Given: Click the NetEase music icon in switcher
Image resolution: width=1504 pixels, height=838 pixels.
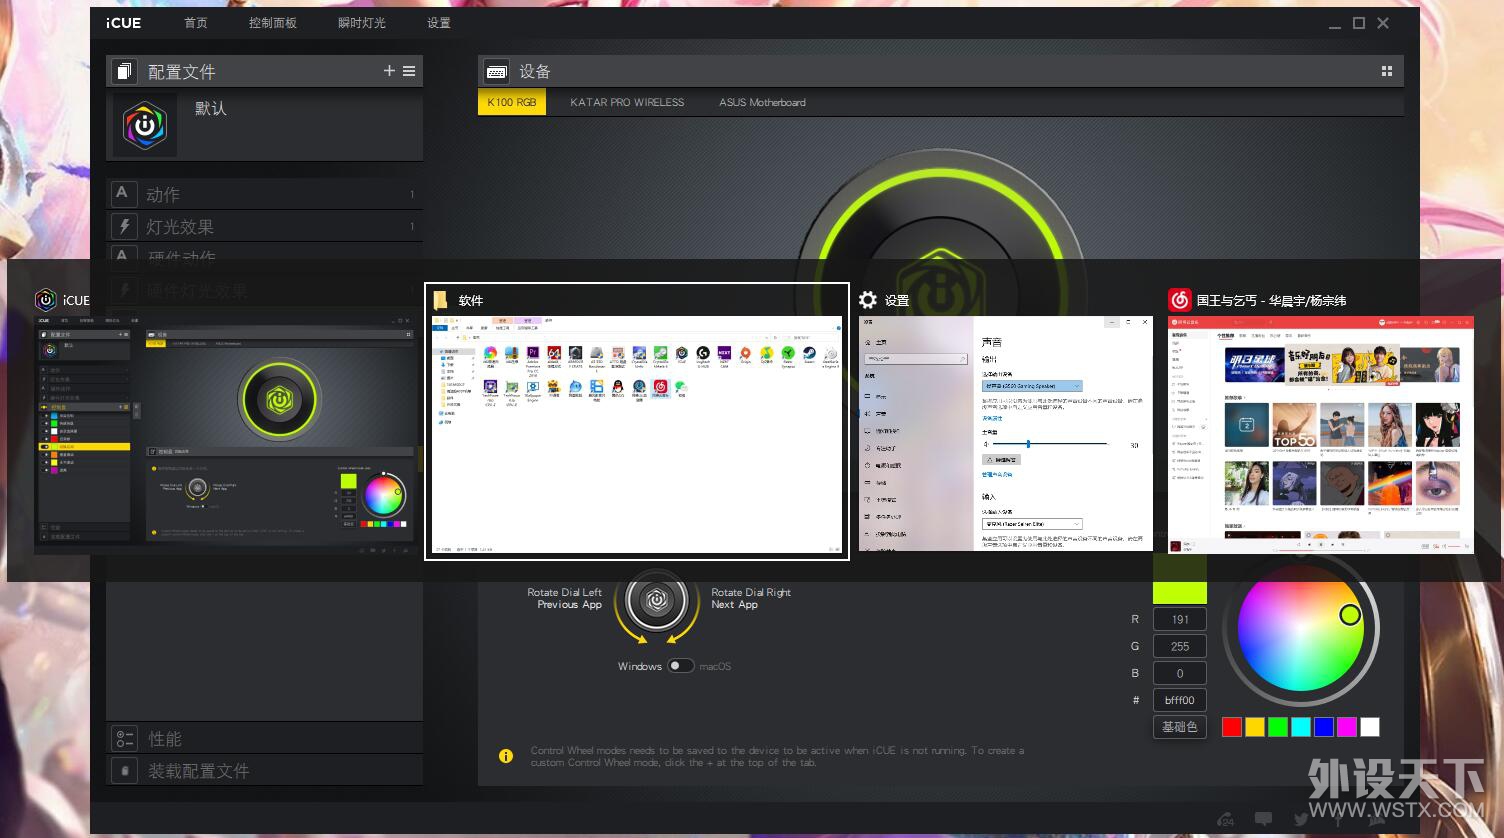Looking at the screenshot, I should [x=1180, y=300].
